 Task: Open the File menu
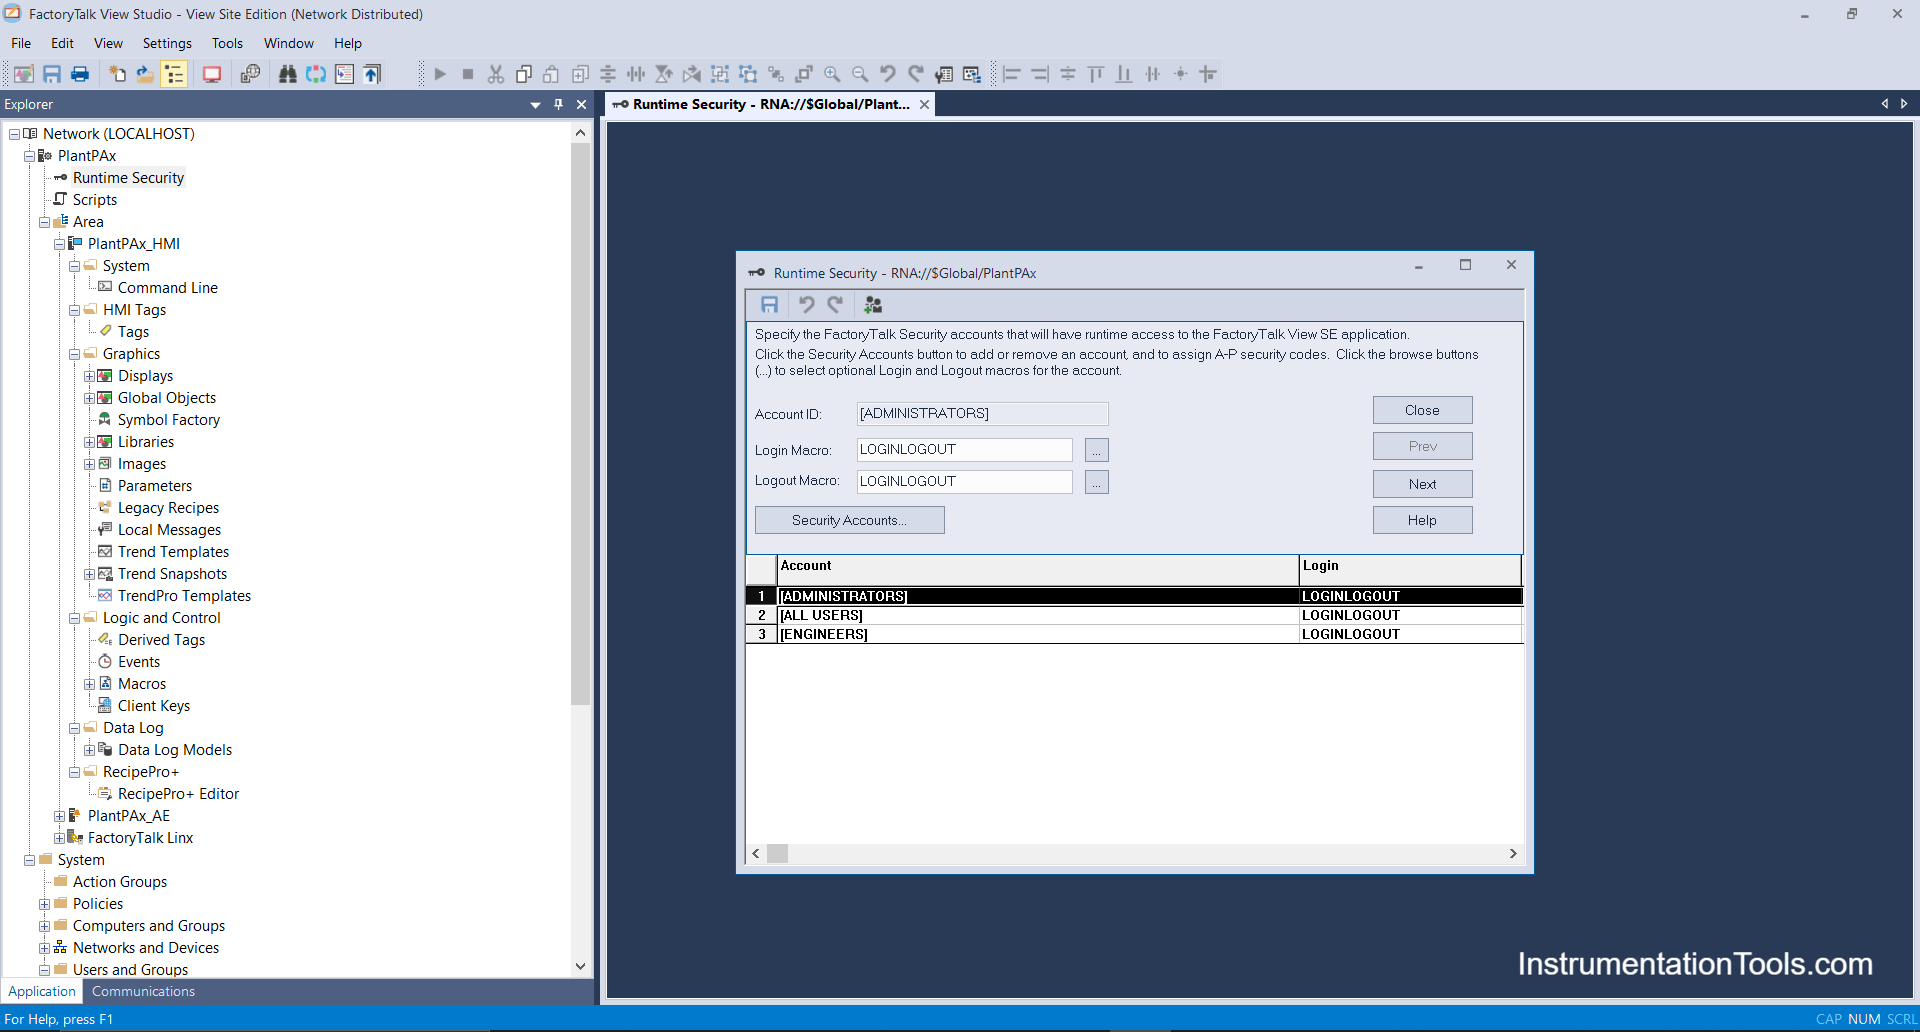[x=21, y=43]
